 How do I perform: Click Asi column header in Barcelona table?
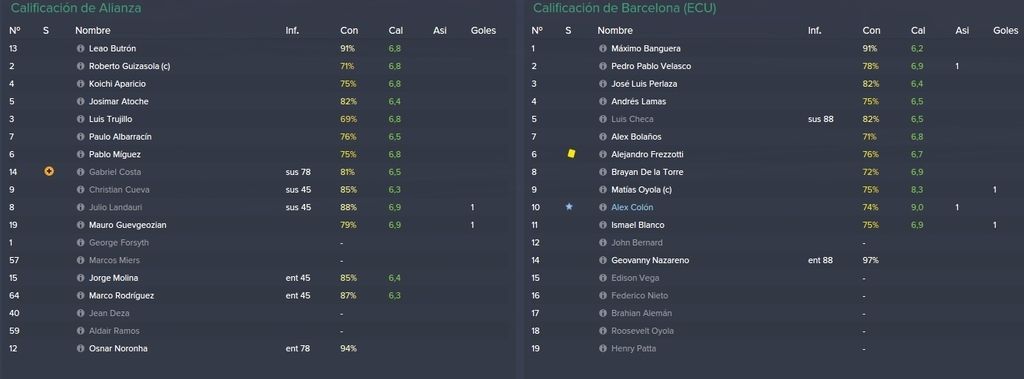tap(962, 31)
